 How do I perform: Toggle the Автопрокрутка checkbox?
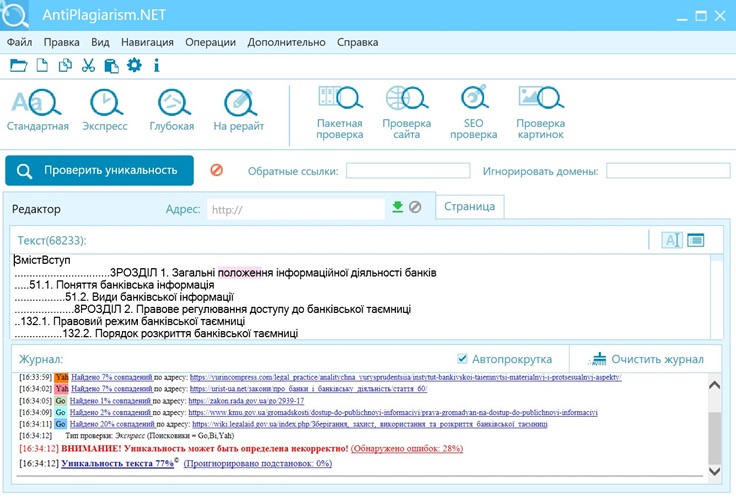pos(462,359)
